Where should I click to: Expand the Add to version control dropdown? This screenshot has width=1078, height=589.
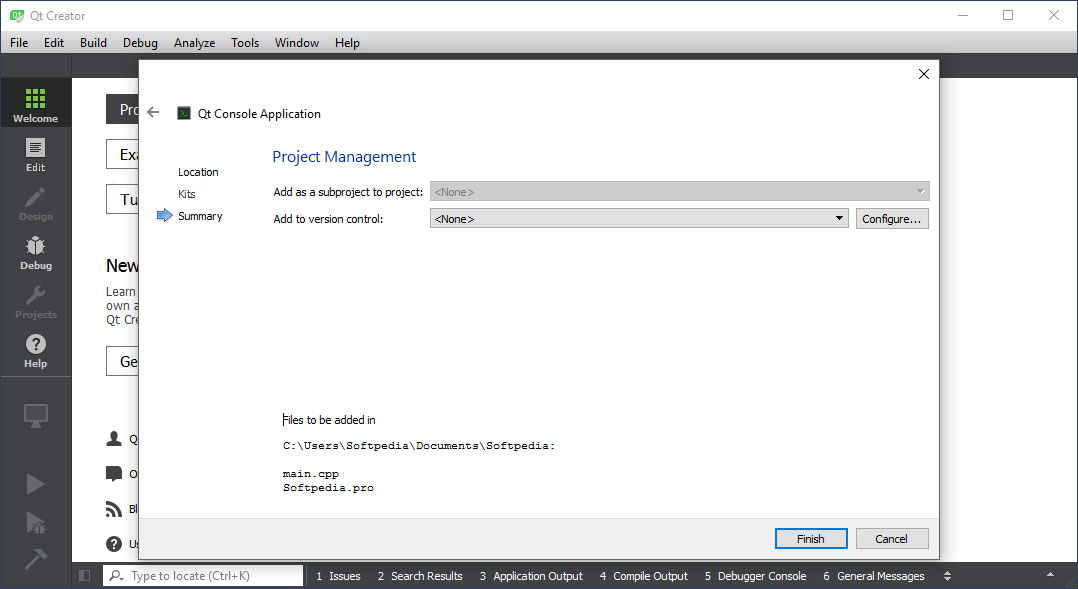click(639, 219)
